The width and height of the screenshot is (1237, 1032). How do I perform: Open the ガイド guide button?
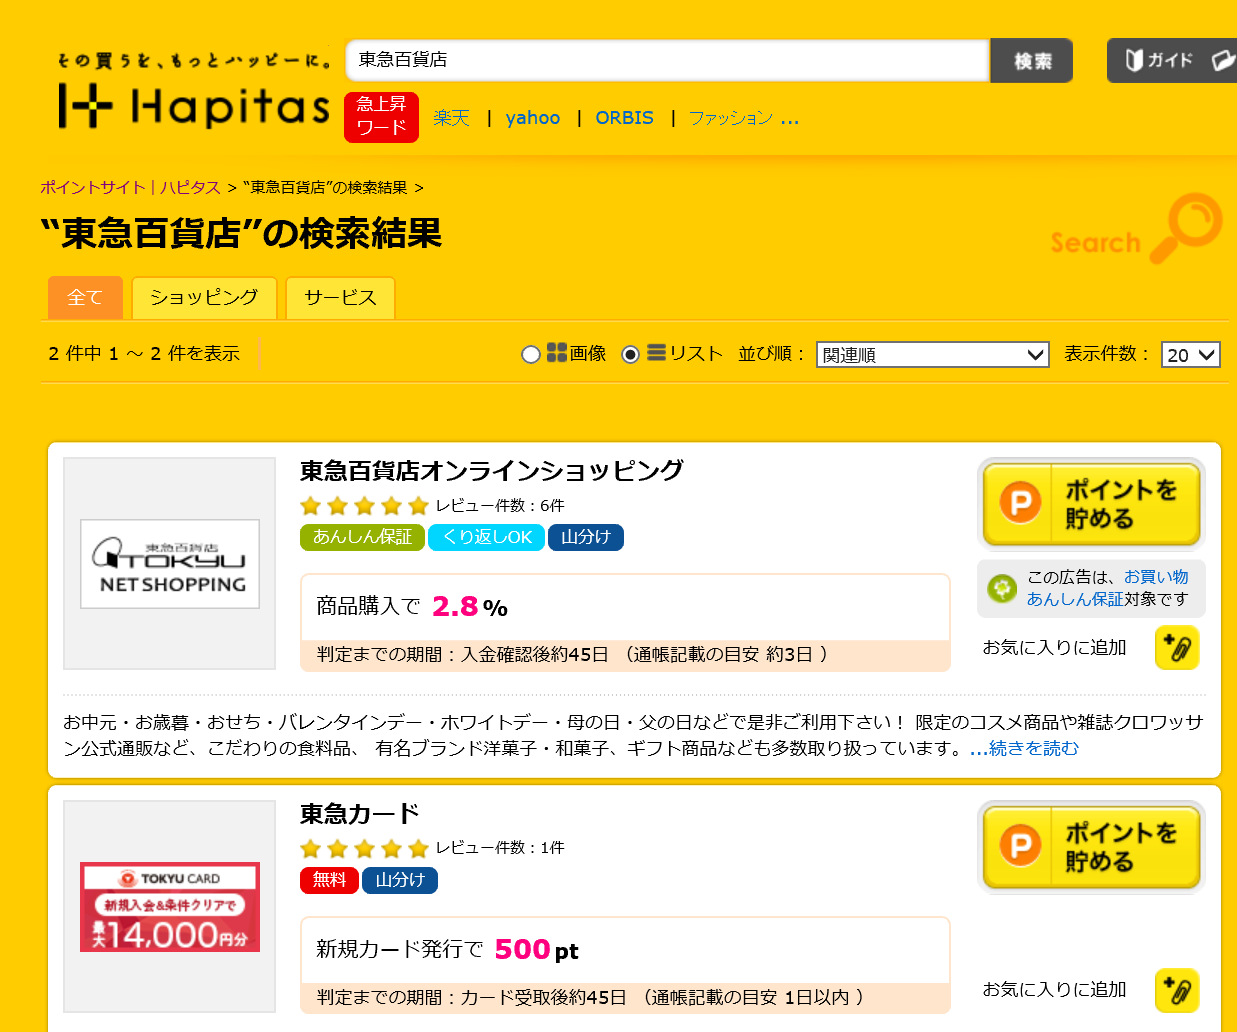[1171, 60]
